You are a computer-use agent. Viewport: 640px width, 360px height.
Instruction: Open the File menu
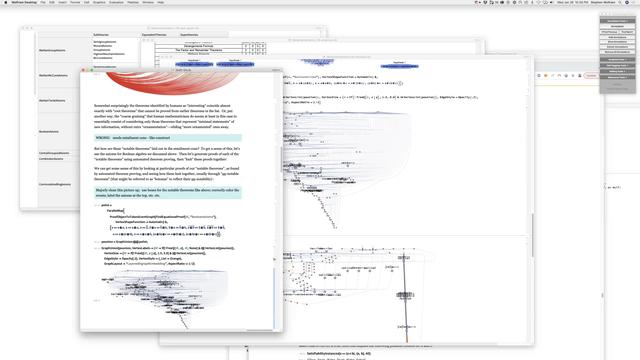(43, 2)
